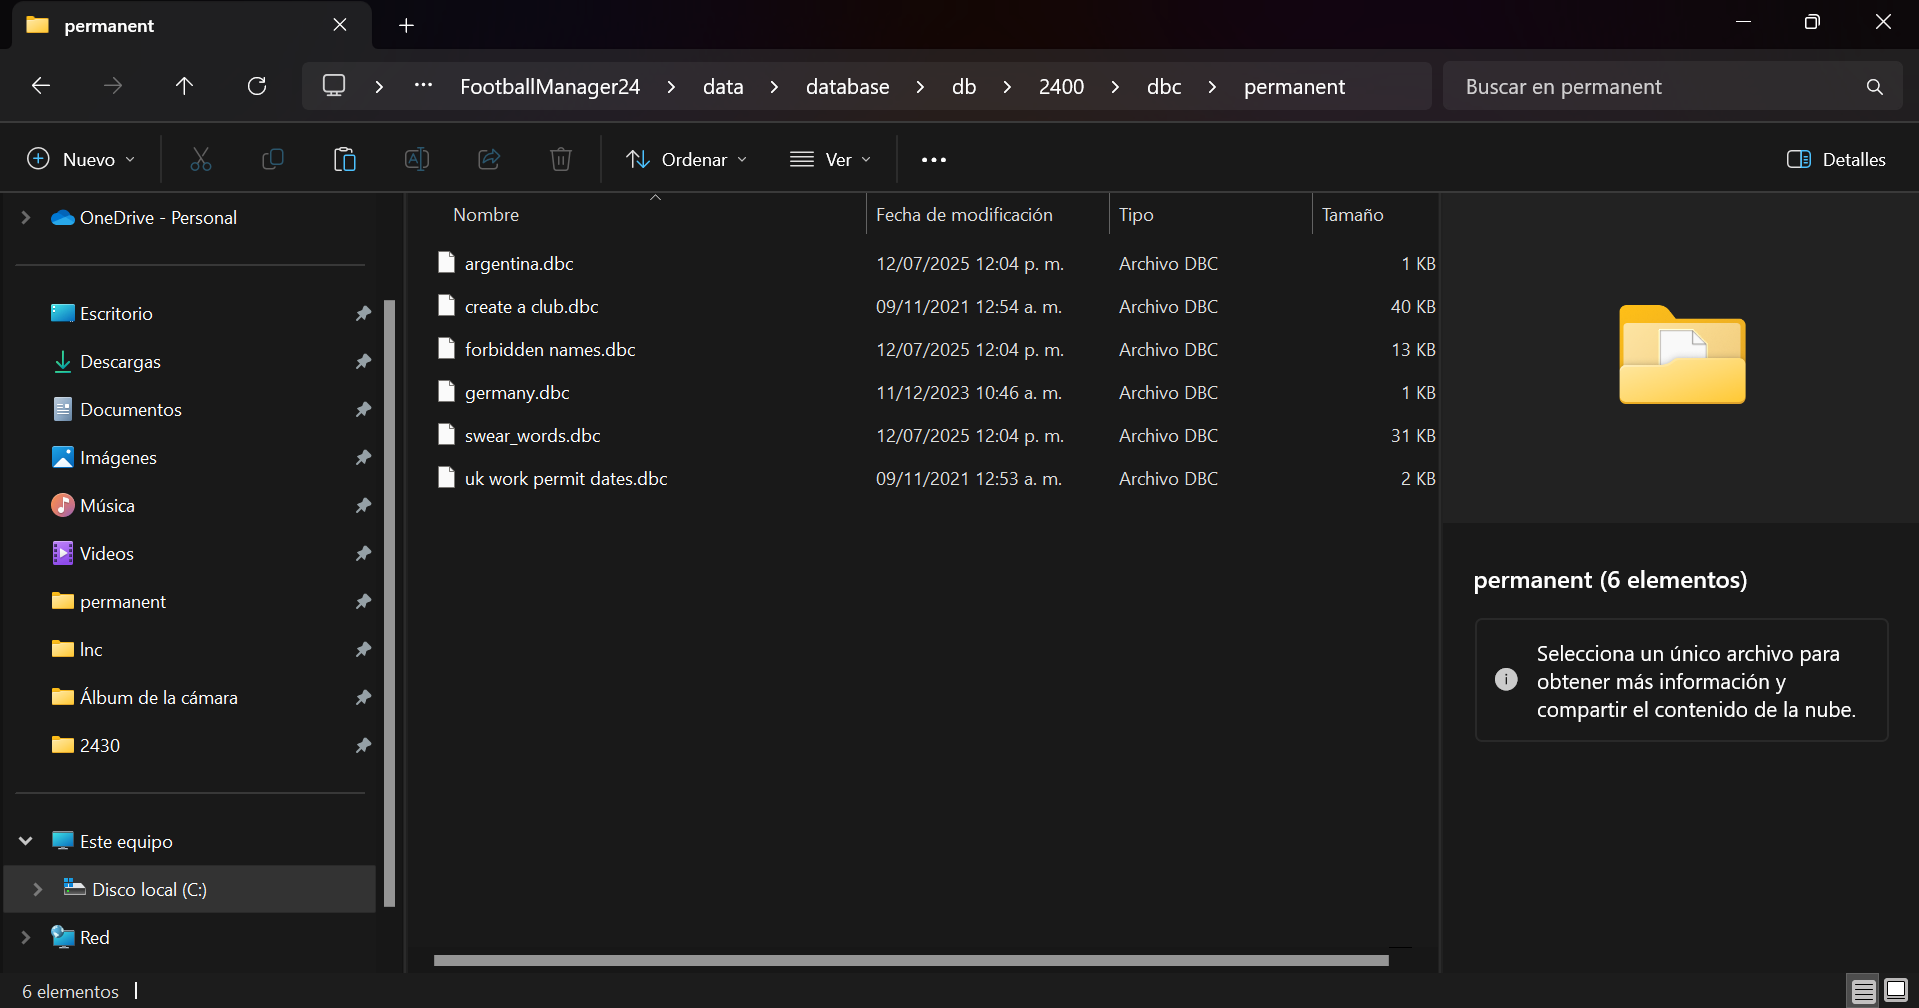1919x1008 pixels.
Task: Navigate to database folder in breadcrumb
Action: (848, 87)
